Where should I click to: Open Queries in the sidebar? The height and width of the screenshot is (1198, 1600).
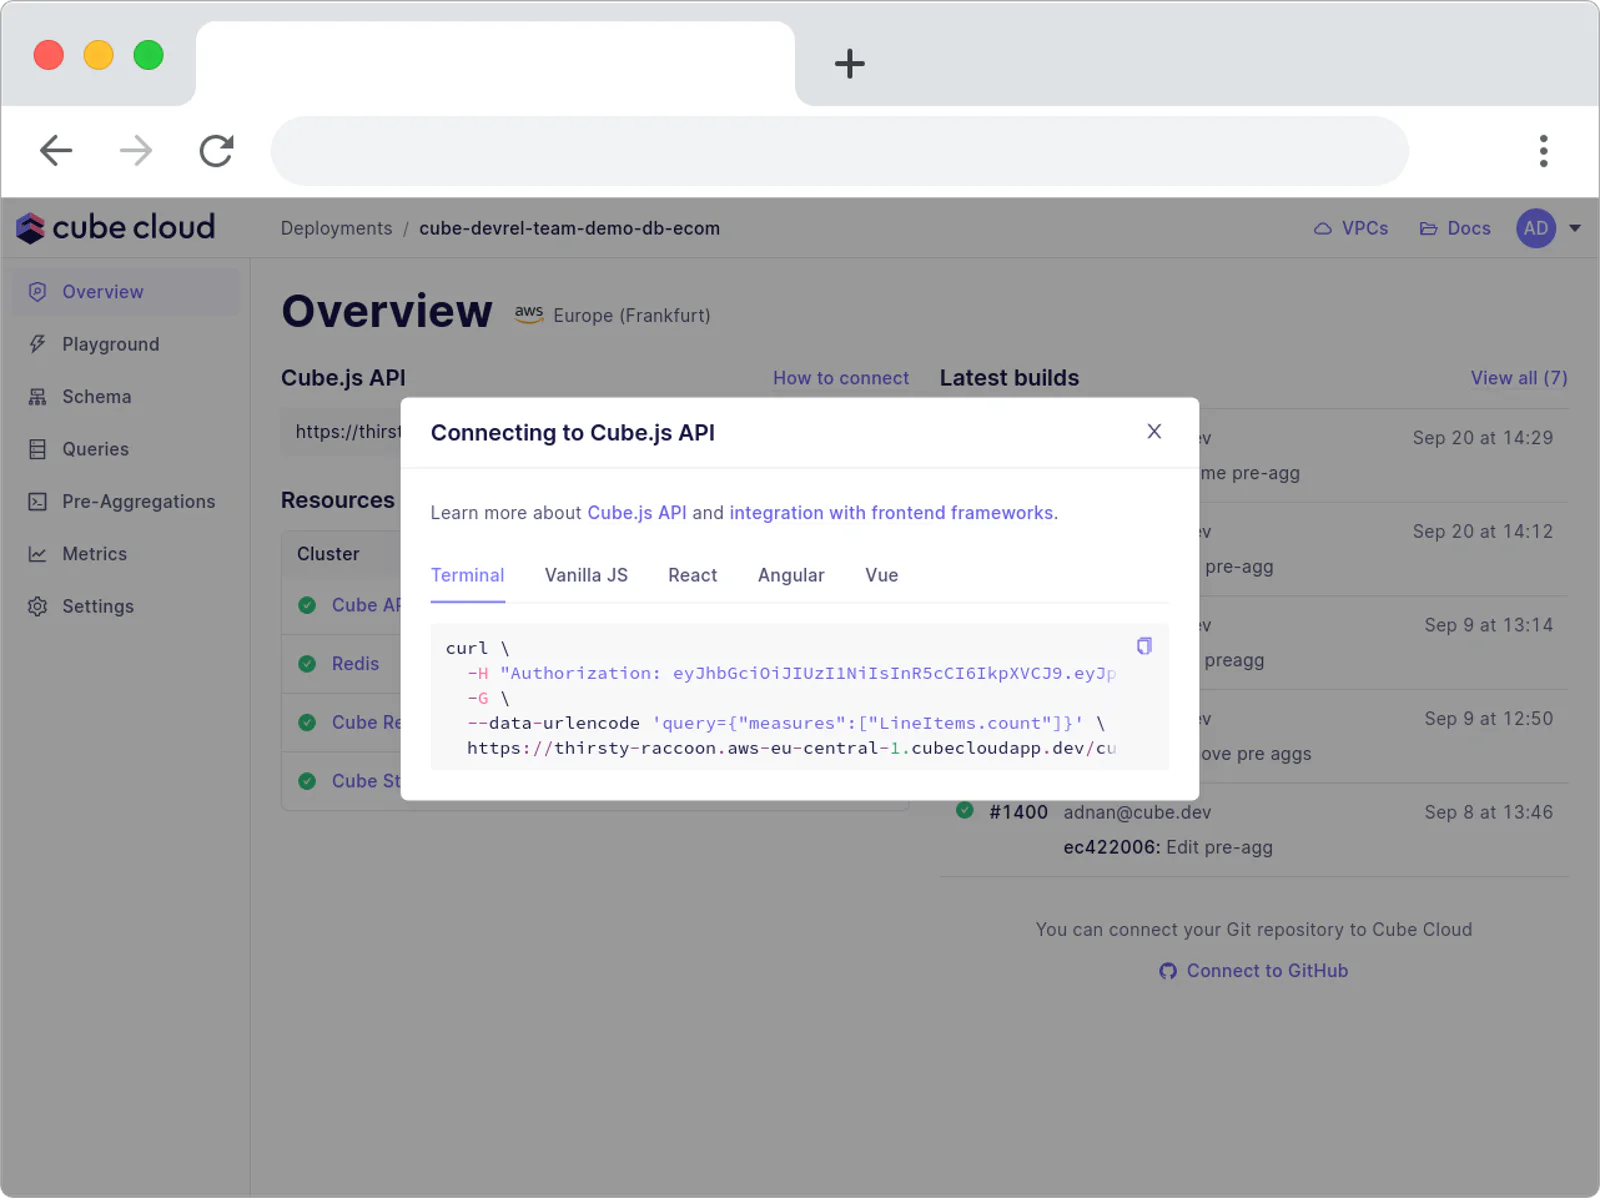click(126, 449)
